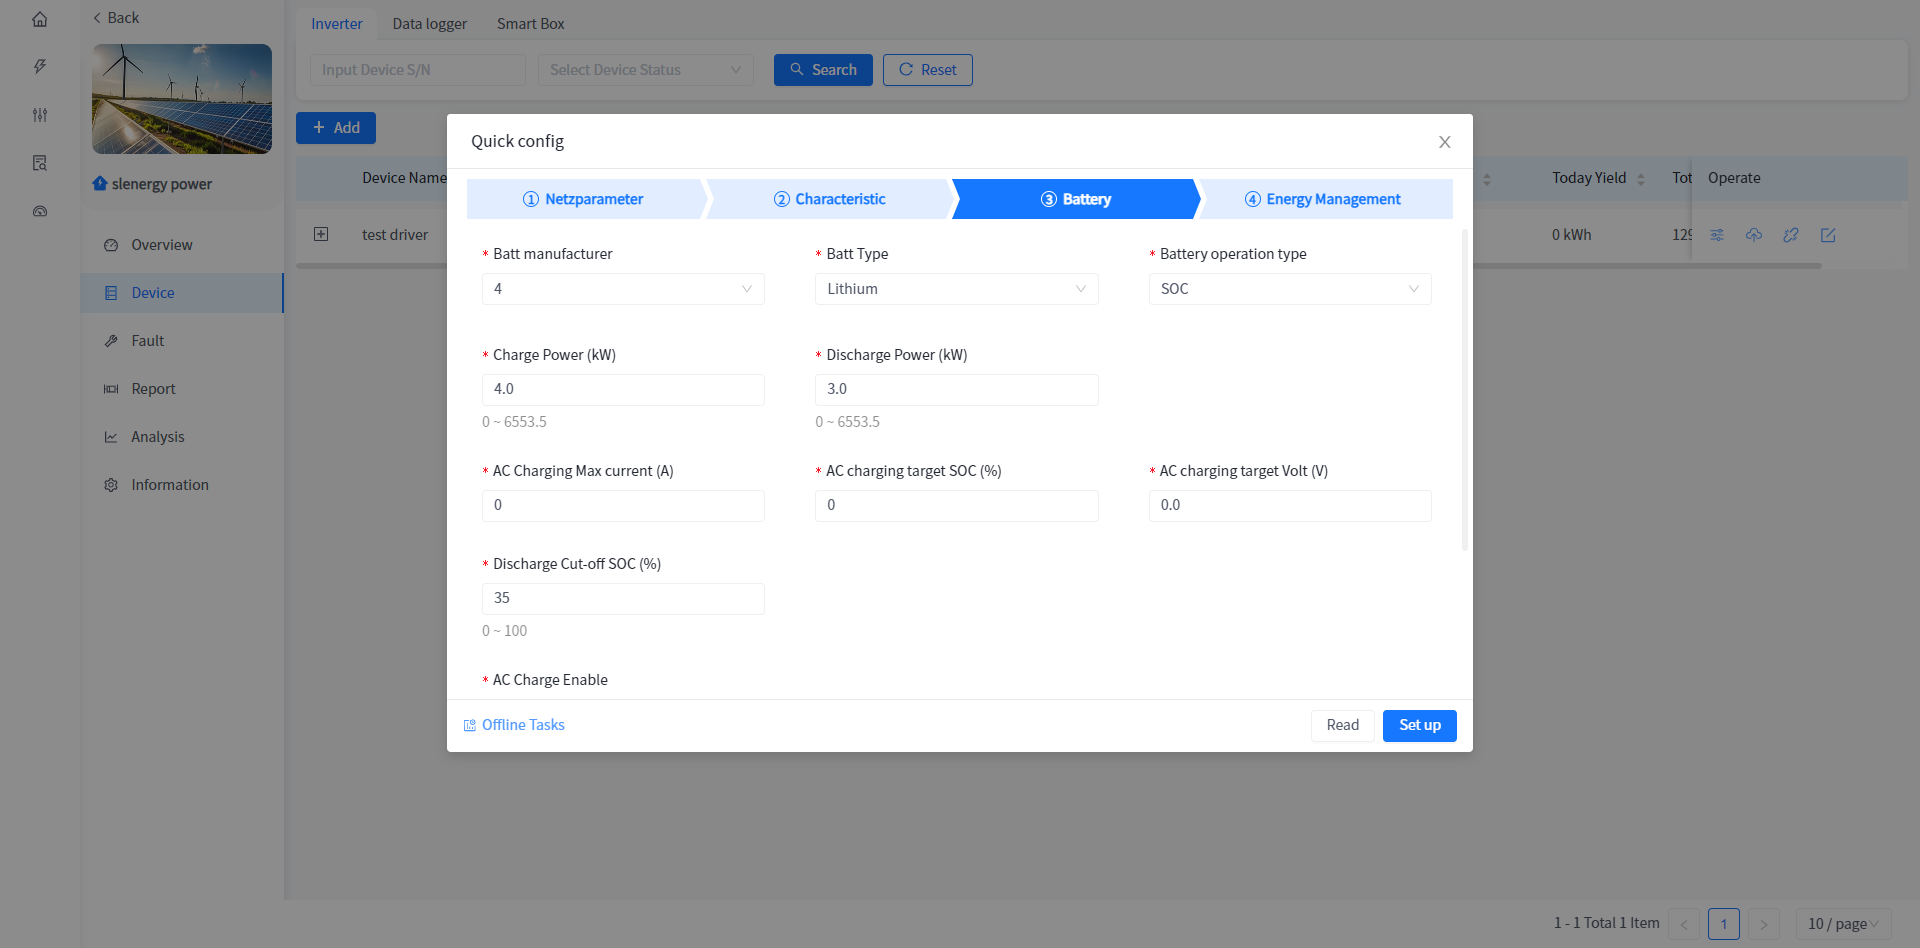Click the gauge dashboard icon in sidebar

(x=40, y=211)
